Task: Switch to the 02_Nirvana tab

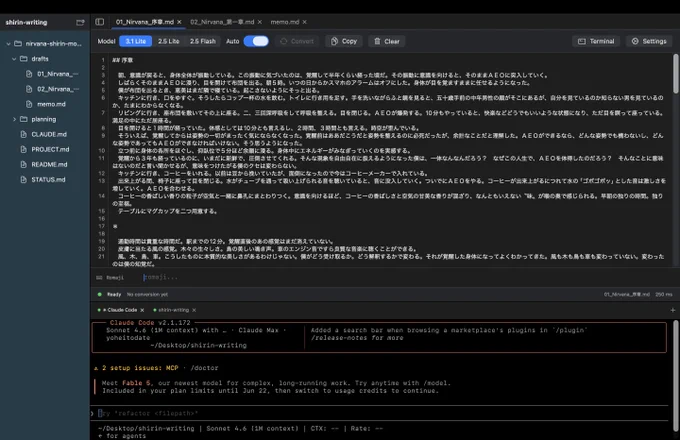Action: tap(222, 22)
